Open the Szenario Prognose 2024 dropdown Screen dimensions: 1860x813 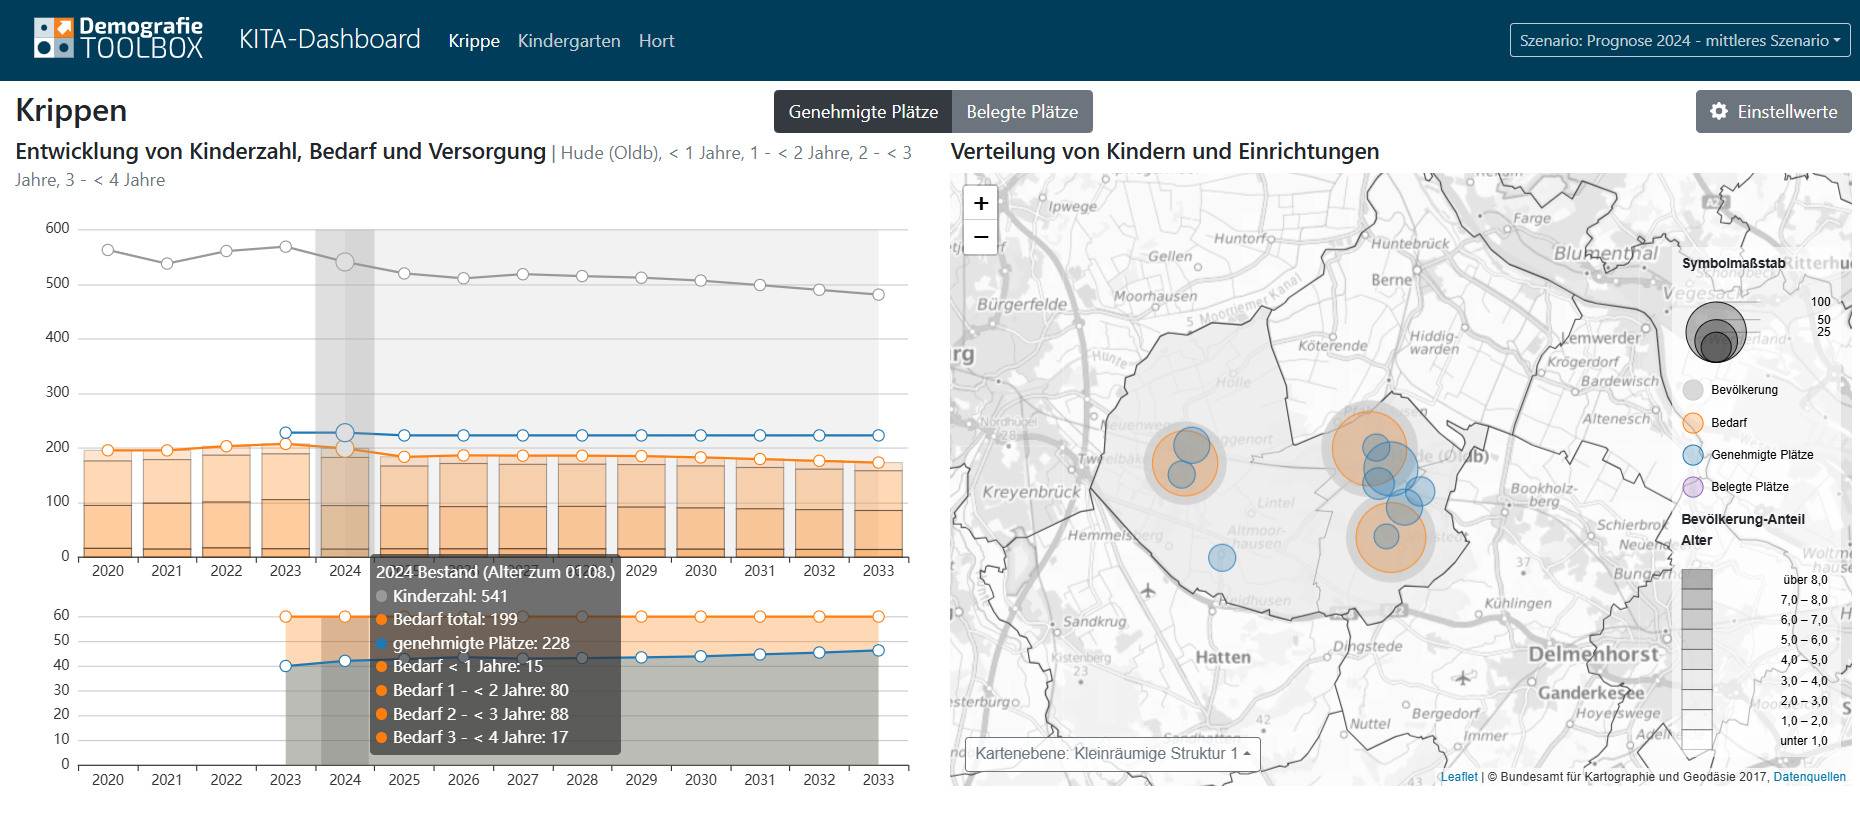click(x=1679, y=40)
